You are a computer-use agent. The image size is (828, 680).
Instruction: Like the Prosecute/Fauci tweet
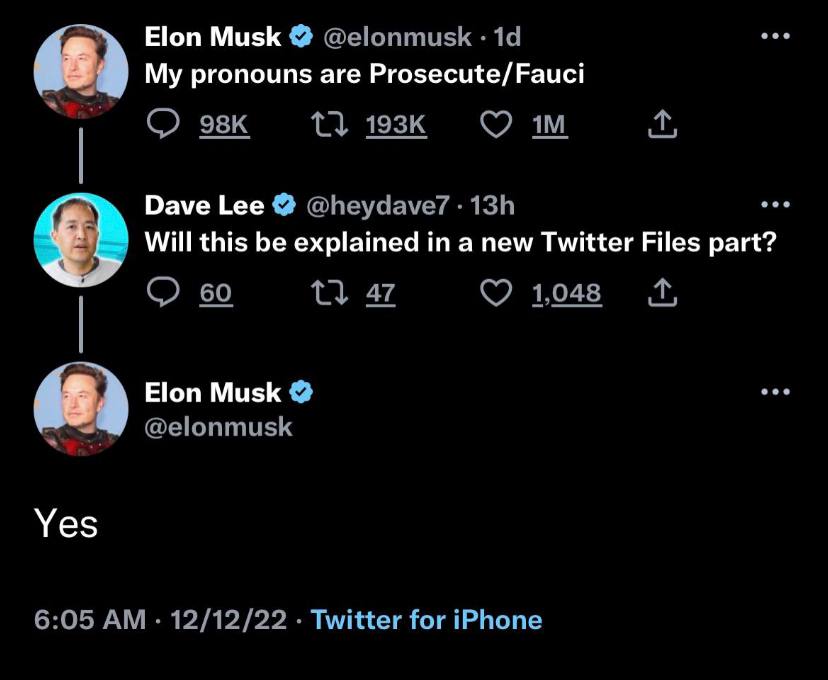coord(497,124)
